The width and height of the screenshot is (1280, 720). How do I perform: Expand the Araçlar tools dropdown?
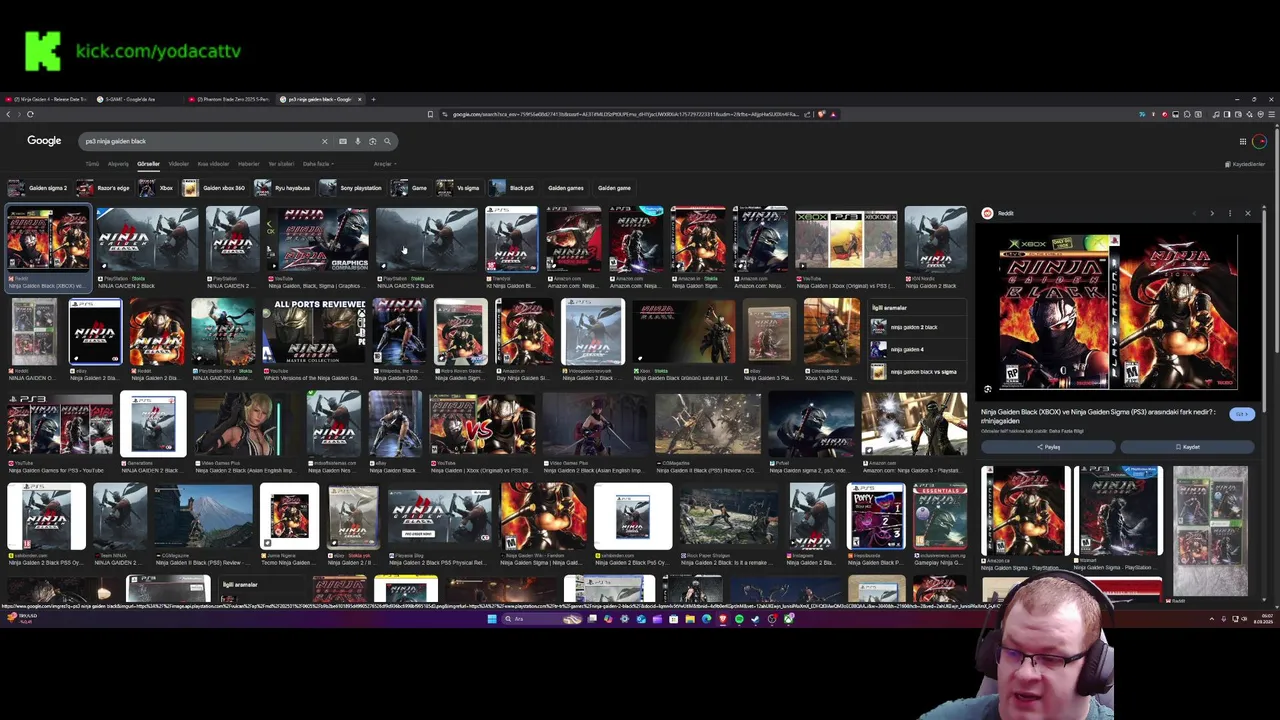pyautogui.click(x=383, y=164)
